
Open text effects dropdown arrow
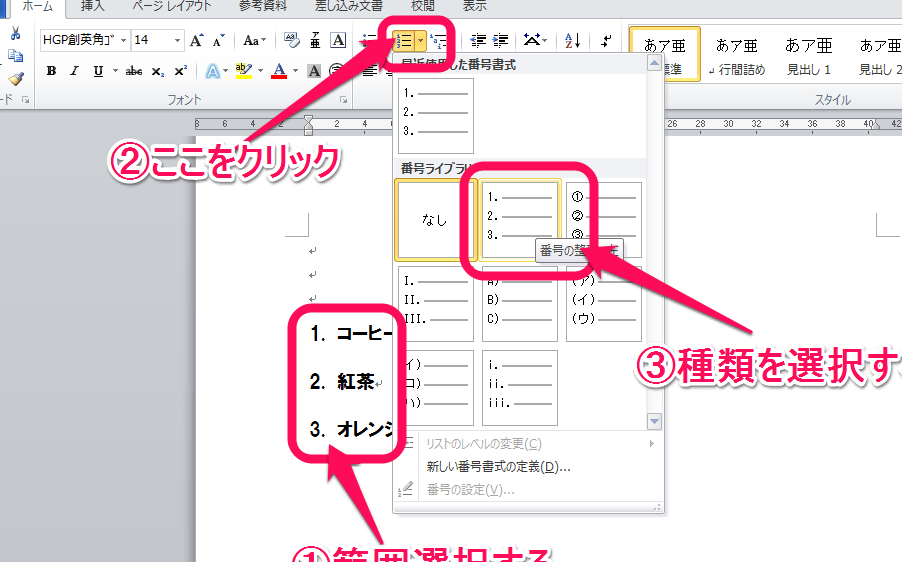(x=226, y=71)
